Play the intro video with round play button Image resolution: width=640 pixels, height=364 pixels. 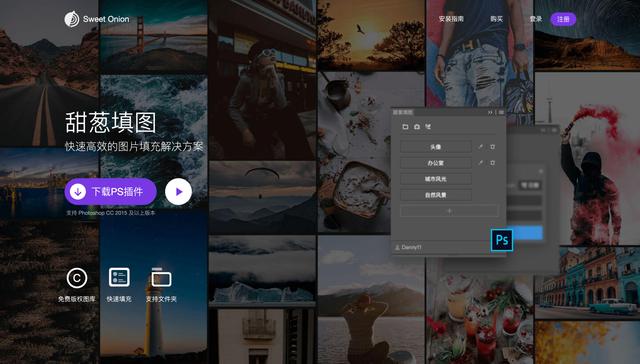click(x=178, y=191)
